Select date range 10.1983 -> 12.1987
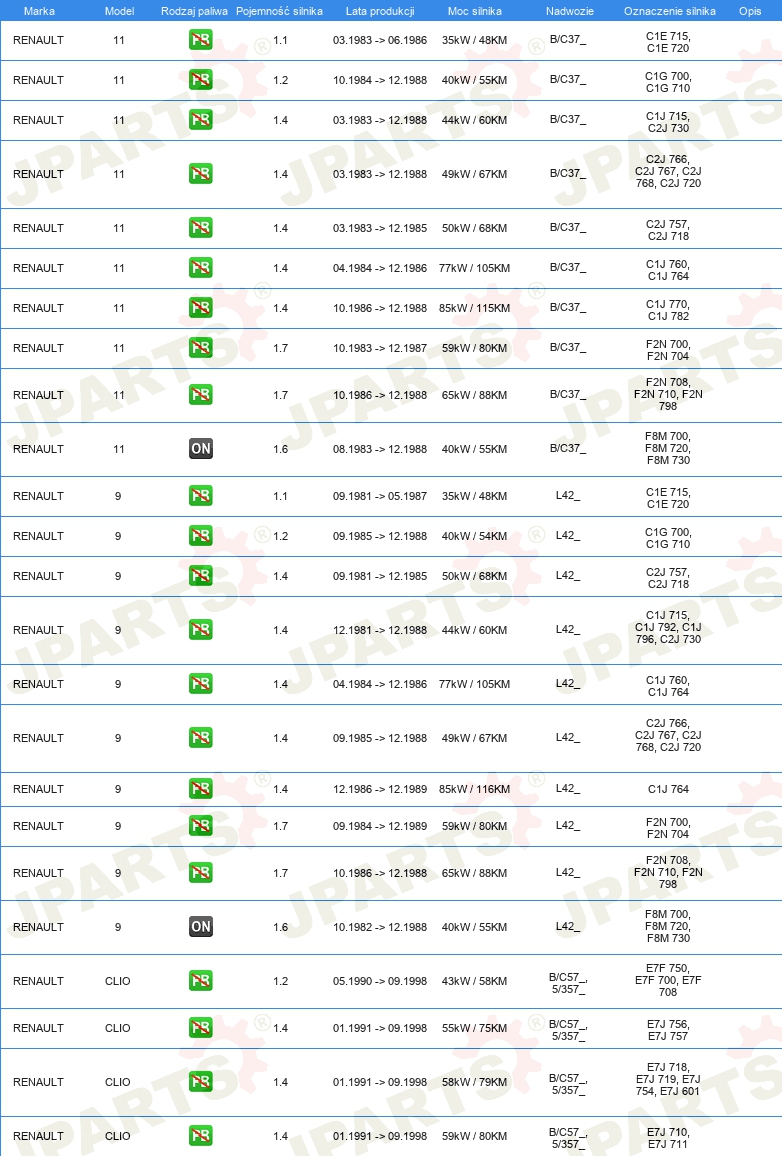Viewport: 782px width, 1156px height. (380, 348)
